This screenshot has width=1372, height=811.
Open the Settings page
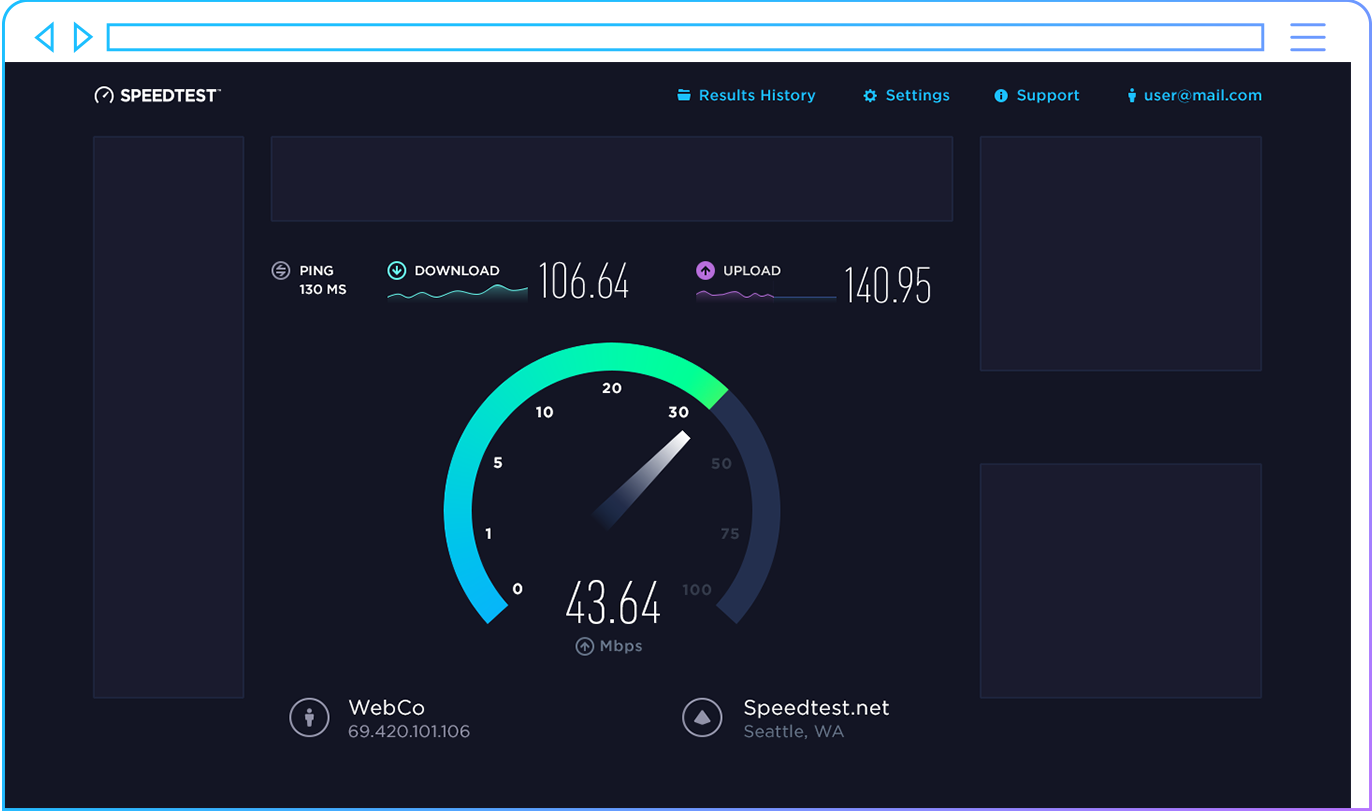click(917, 96)
